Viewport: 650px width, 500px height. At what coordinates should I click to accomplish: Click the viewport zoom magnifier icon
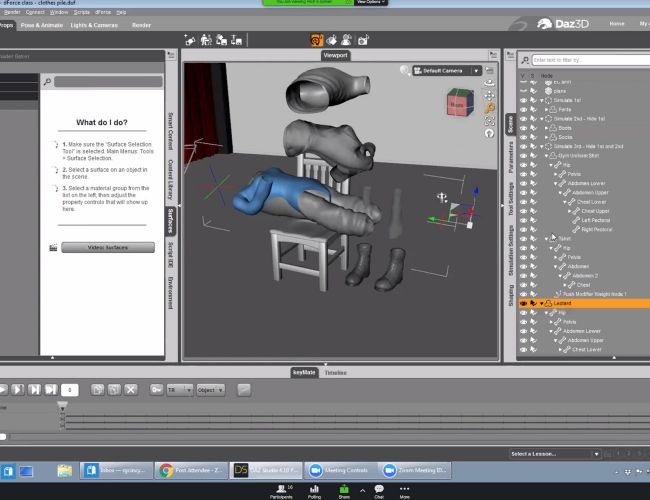coord(489,108)
